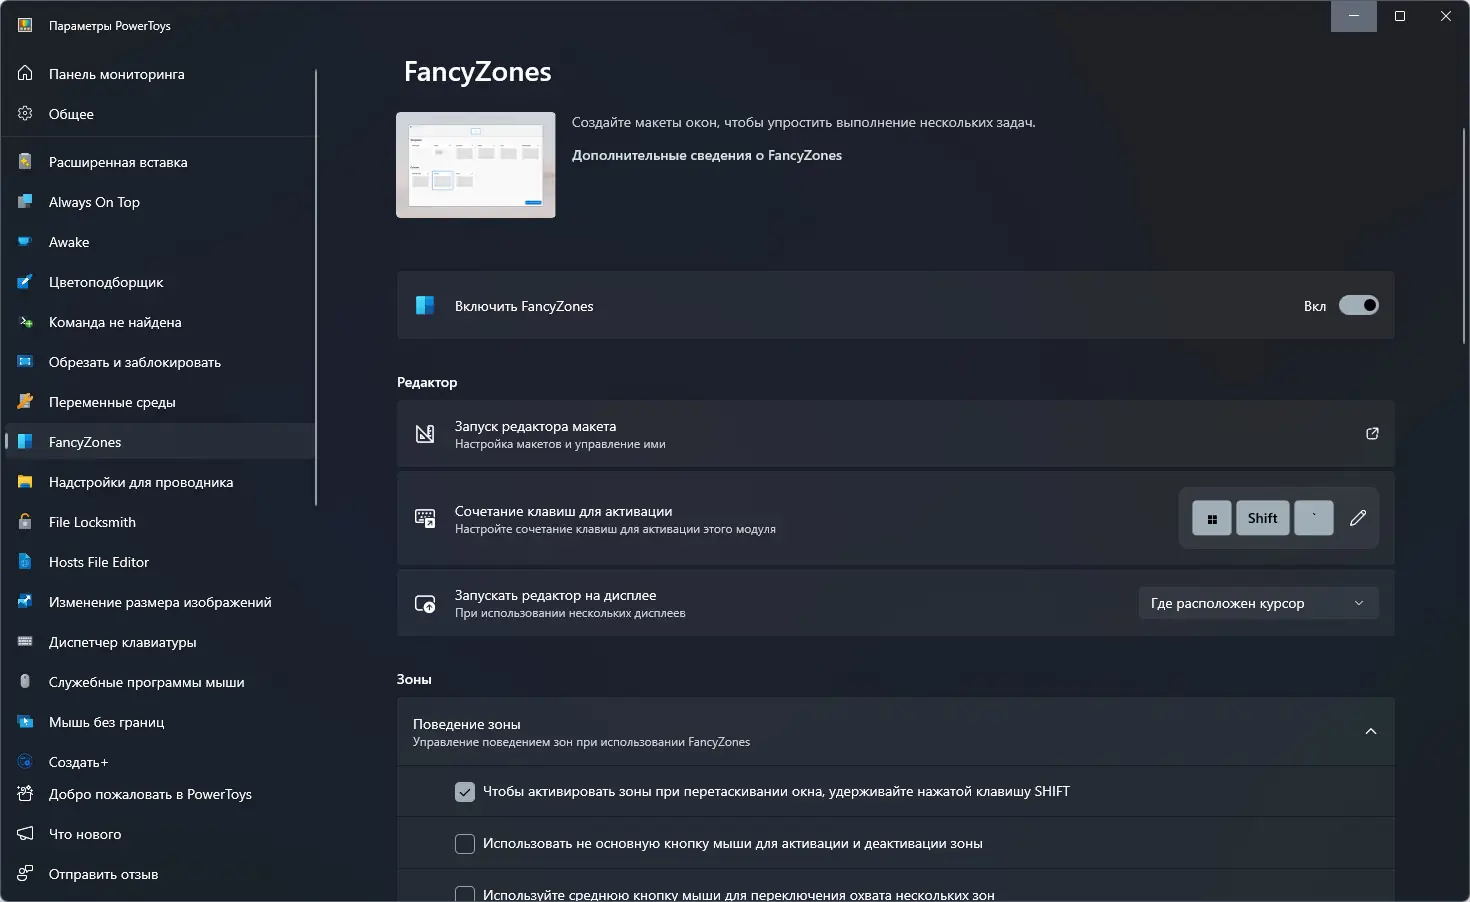Select Надстройки для проводника in sidebar
Screen dimensions: 1470x902
pos(160,482)
